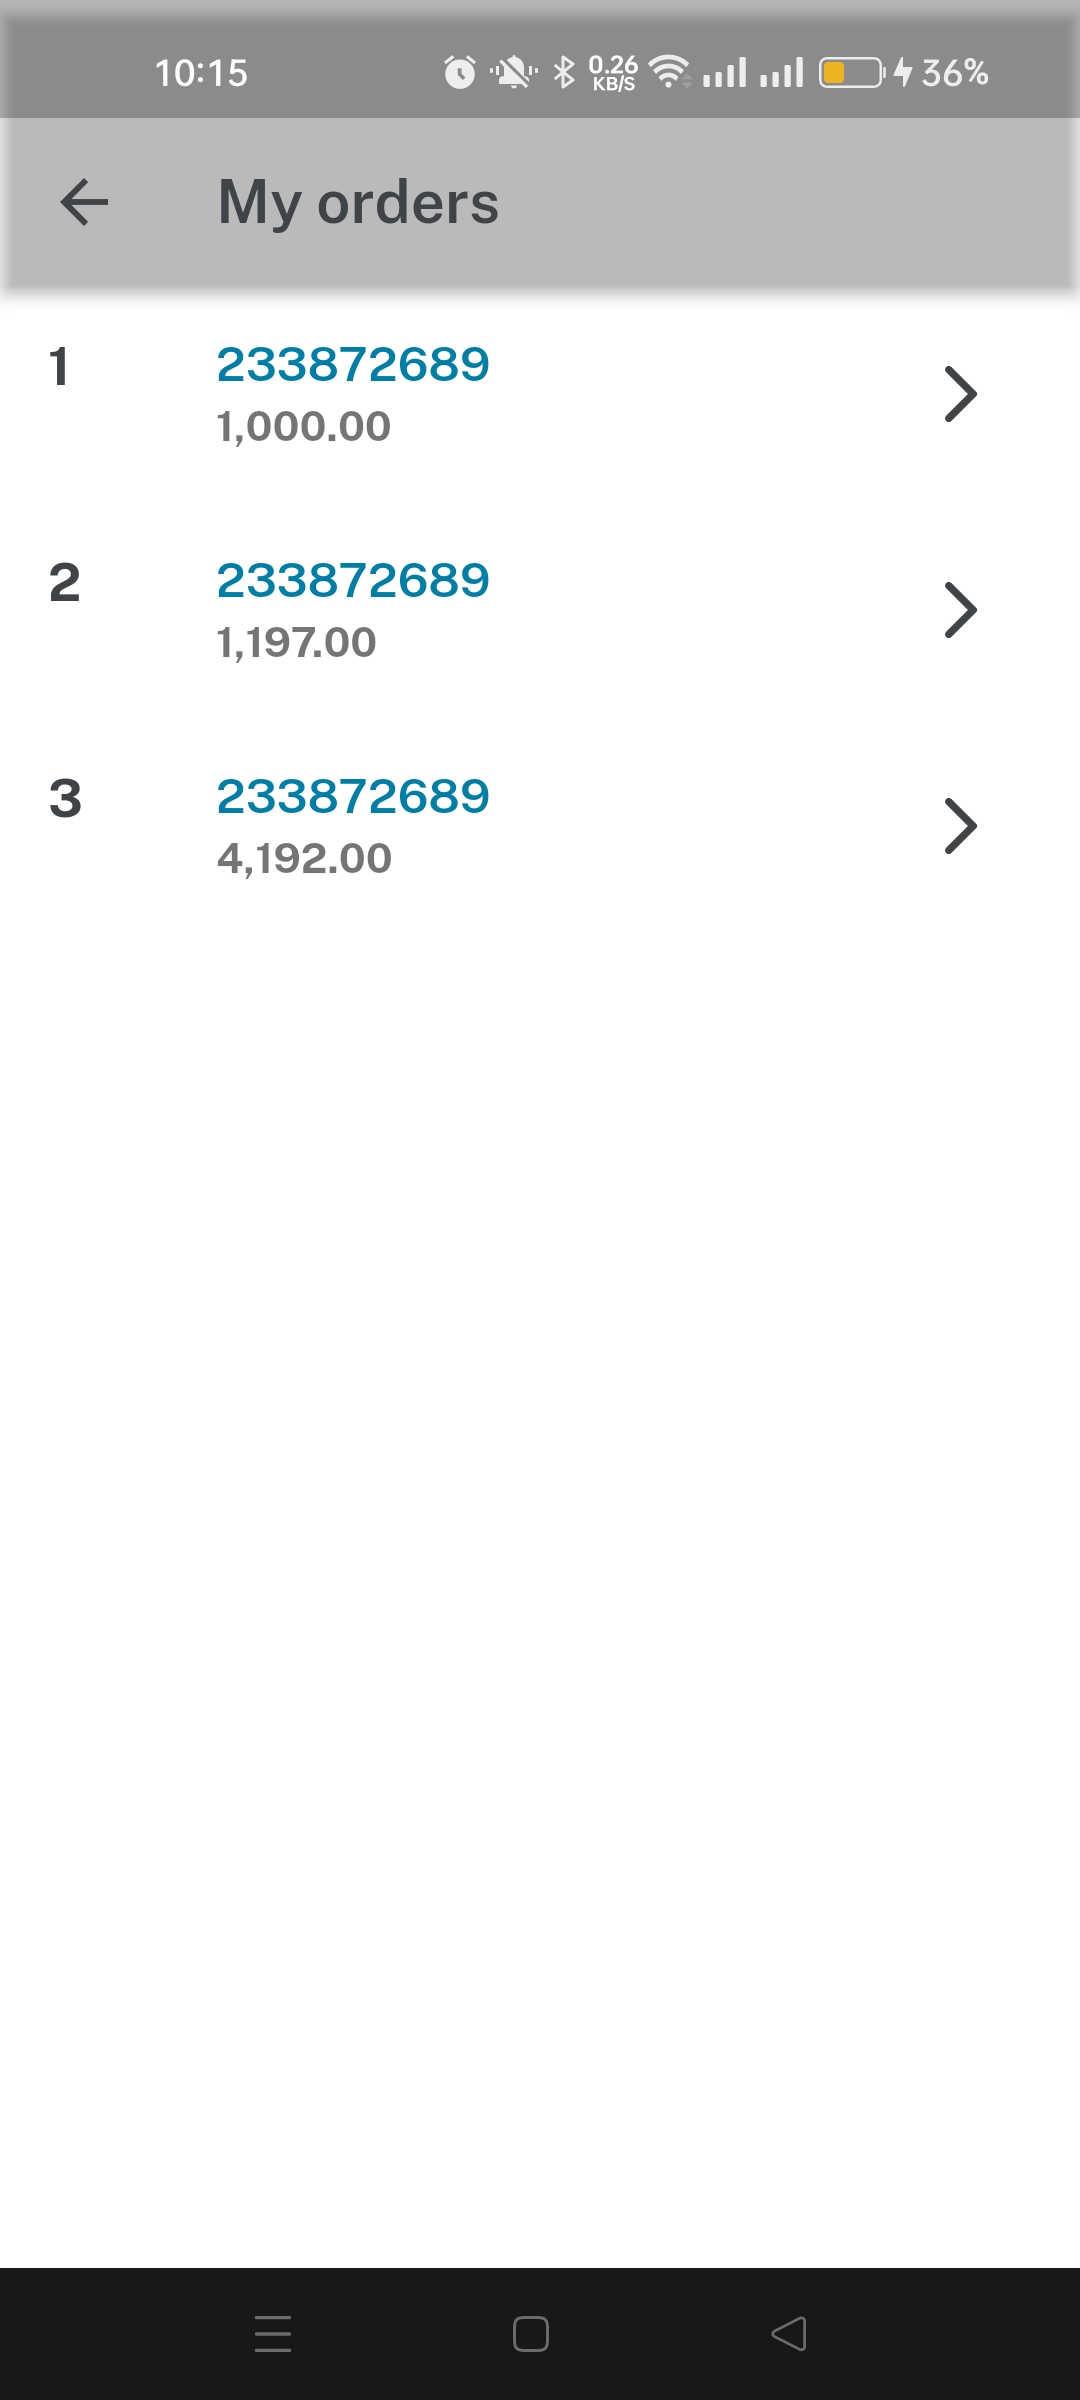Tap the recent apps navigation icon
1080x2400 pixels.
(274, 2334)
